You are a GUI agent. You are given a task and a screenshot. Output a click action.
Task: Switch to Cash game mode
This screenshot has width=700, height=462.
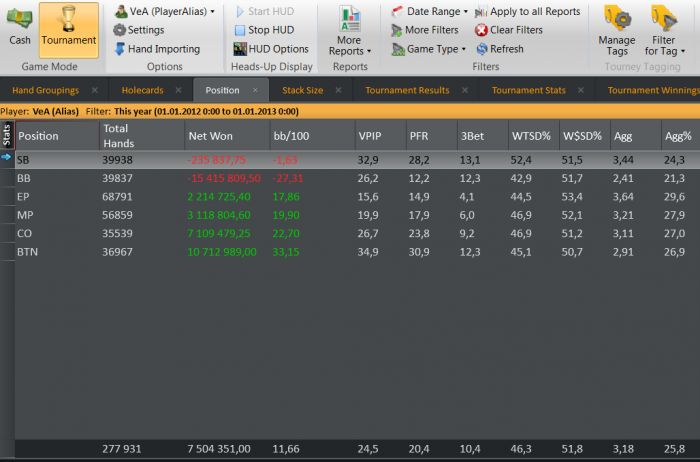[20, 28]
